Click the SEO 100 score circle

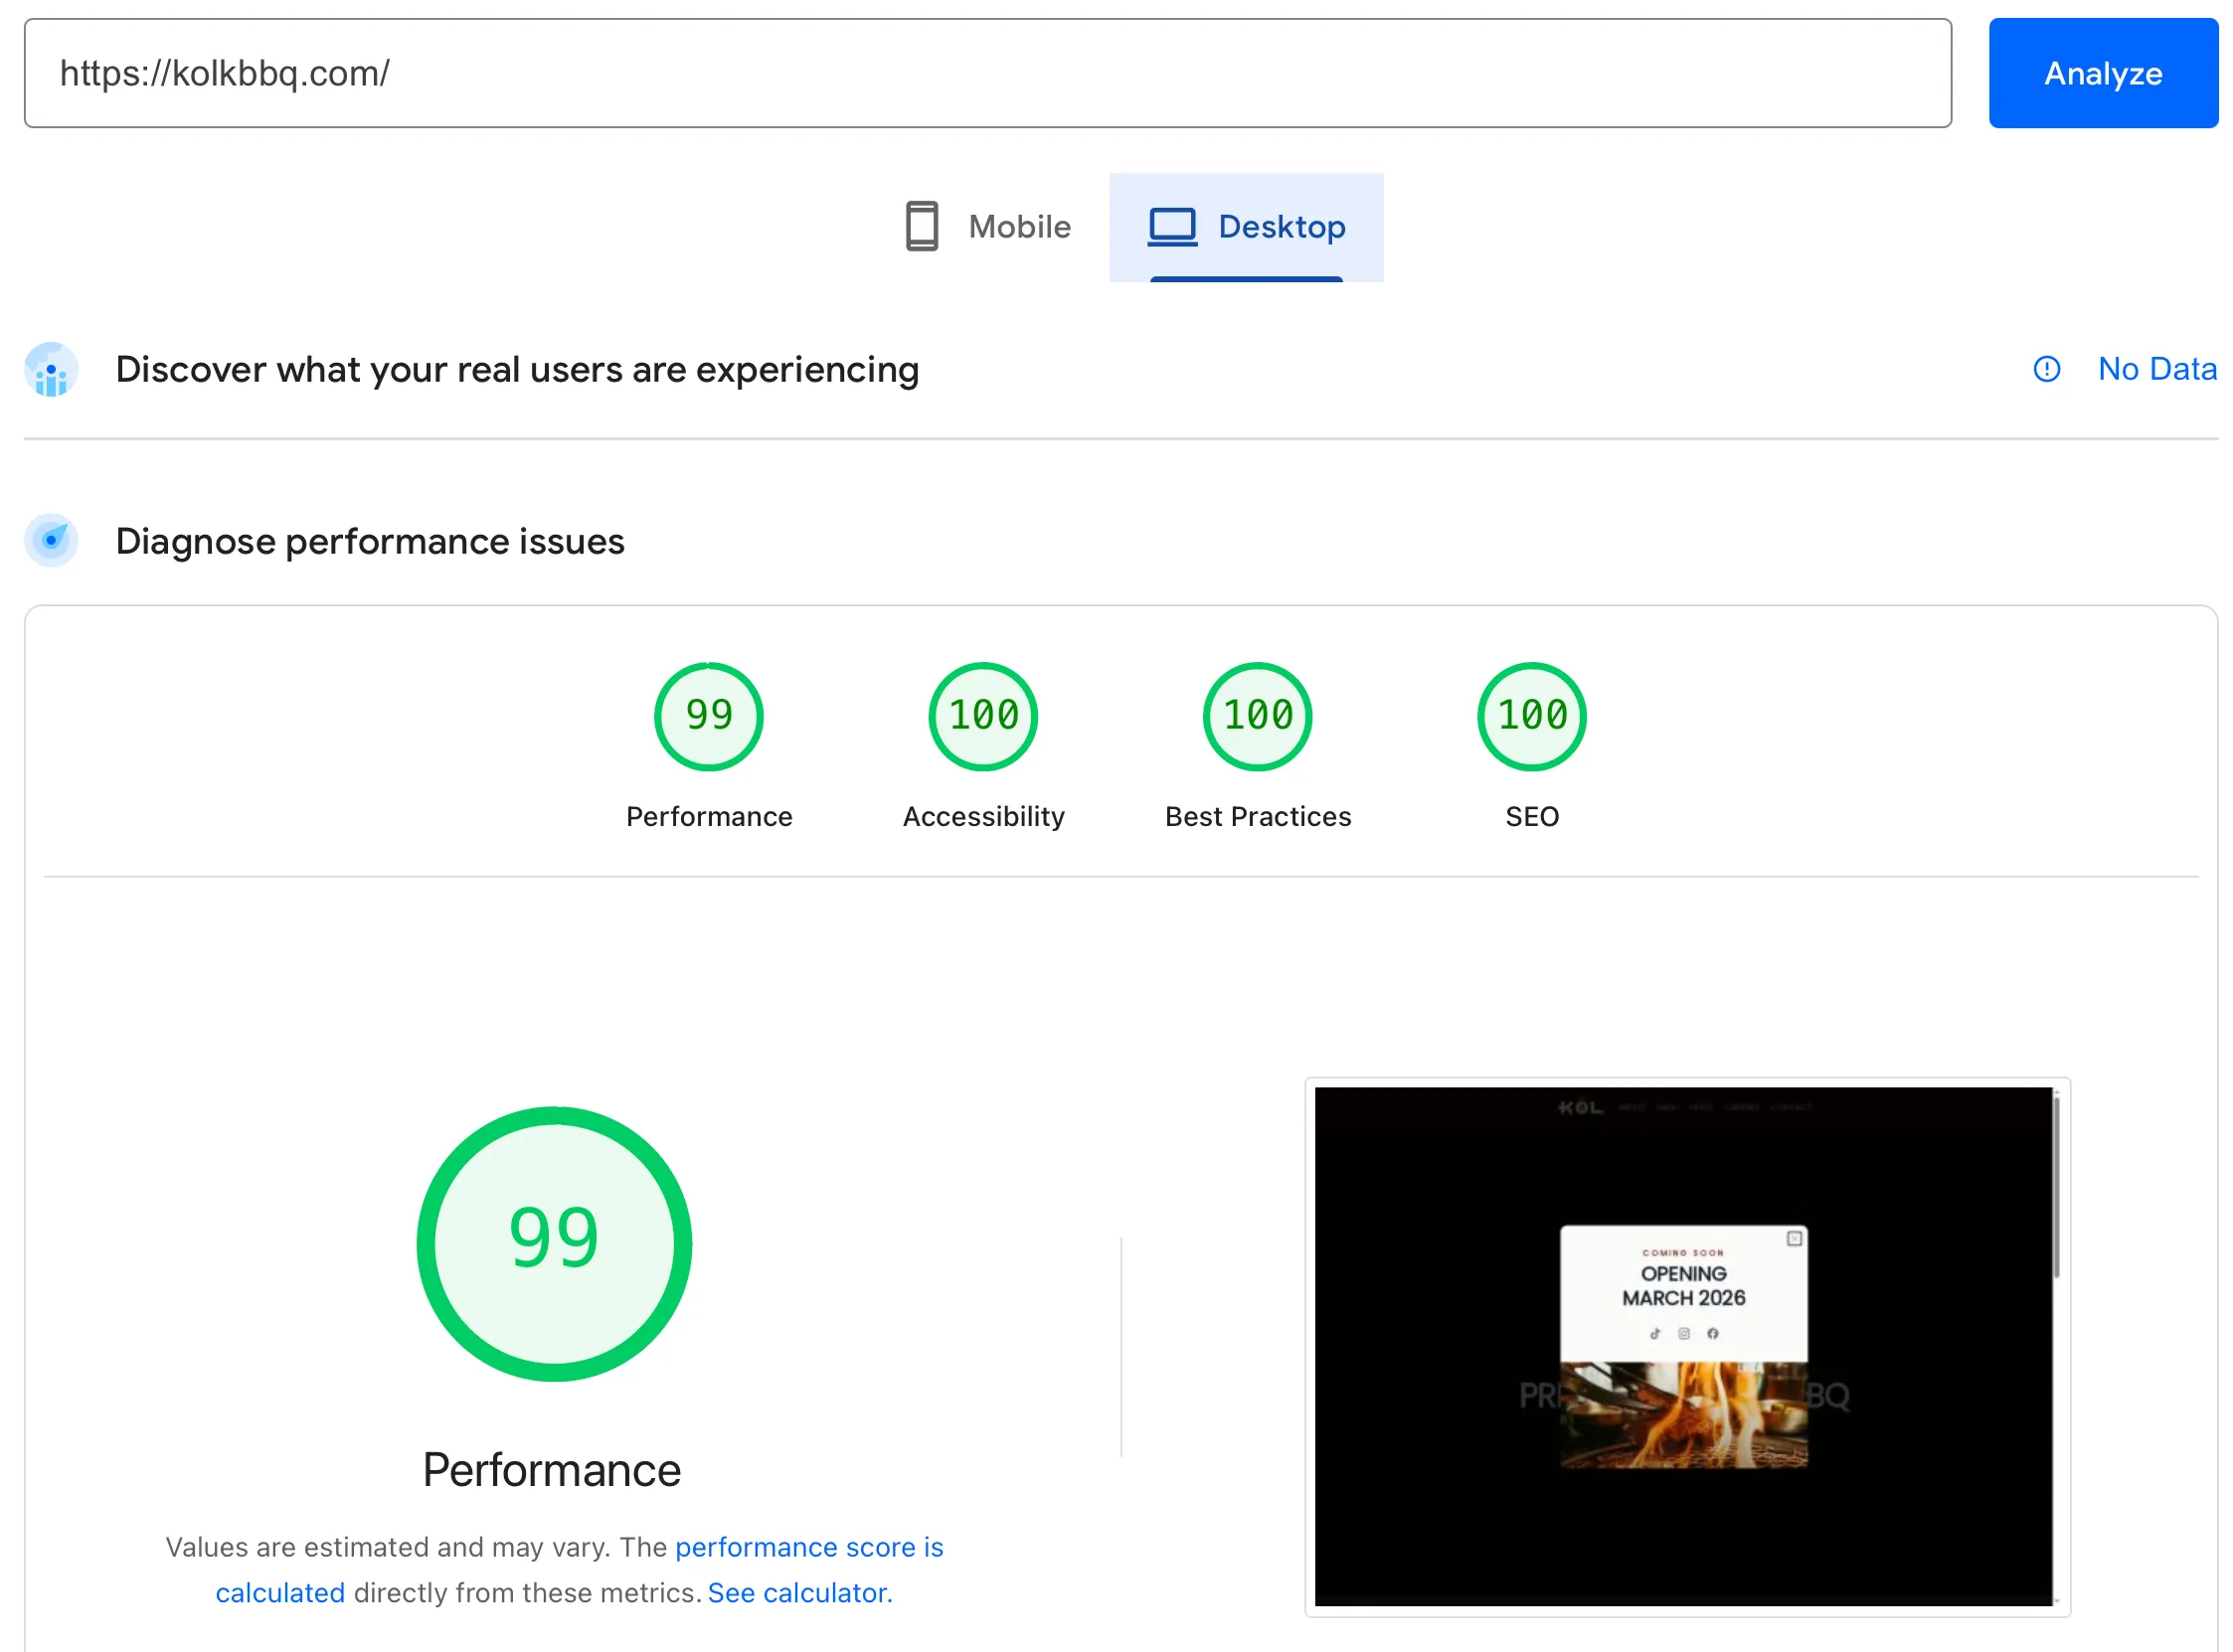pos(1531,716)
